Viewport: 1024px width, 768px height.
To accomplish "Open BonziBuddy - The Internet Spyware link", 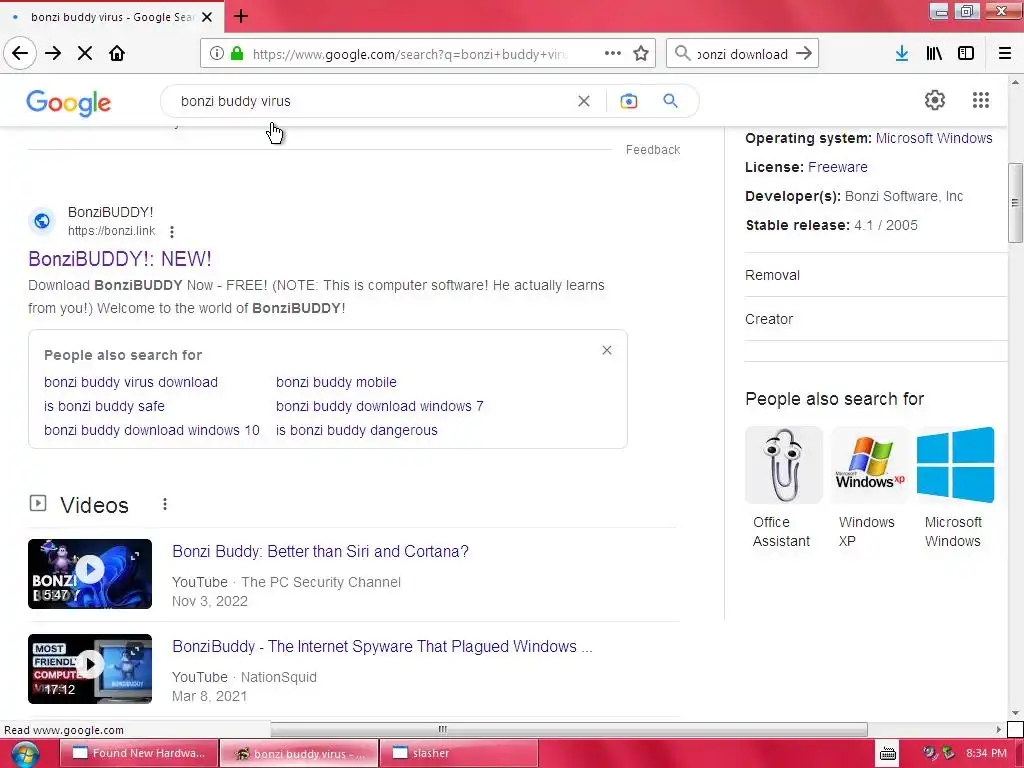I will [382, 647].
